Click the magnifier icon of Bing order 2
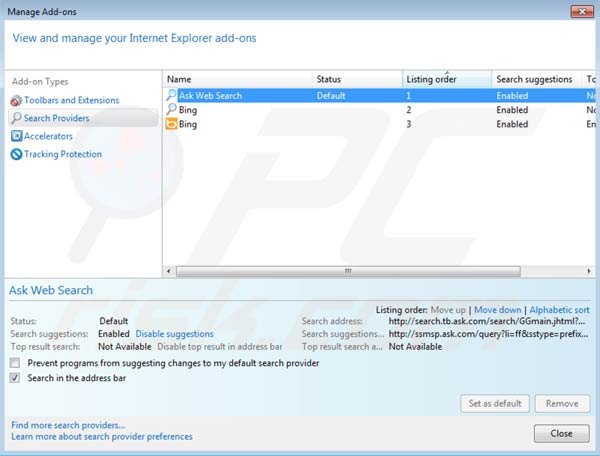 (171, 110)
